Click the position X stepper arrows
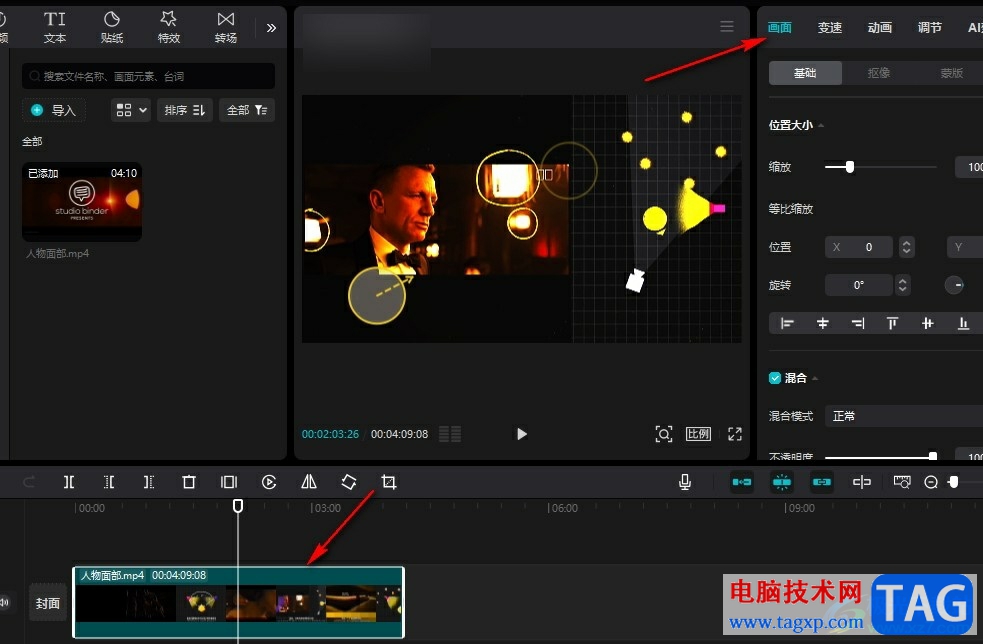983x644 pixels. coord(906,247)
